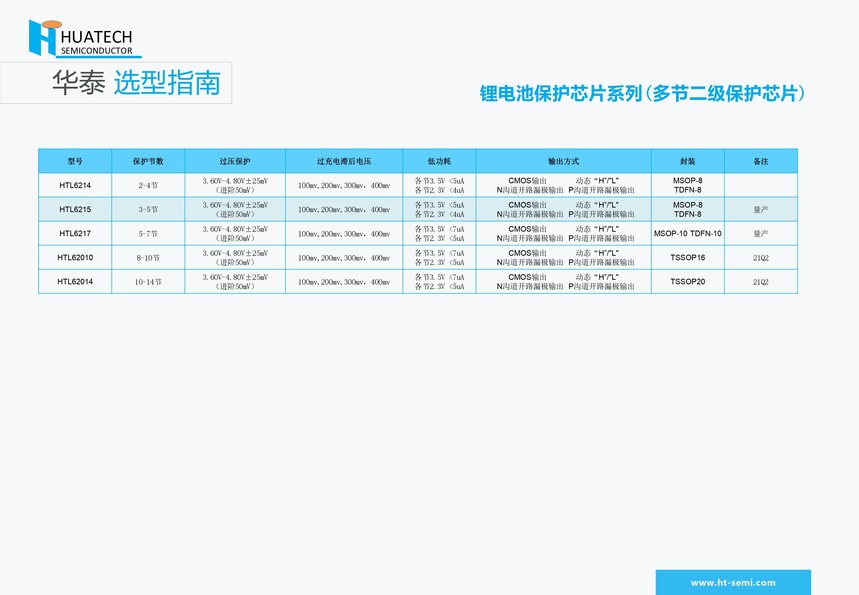The height and width of the screenshot is (595, 859).
Task: Click the HTL6214 model cell
Action: coord(75,185)
